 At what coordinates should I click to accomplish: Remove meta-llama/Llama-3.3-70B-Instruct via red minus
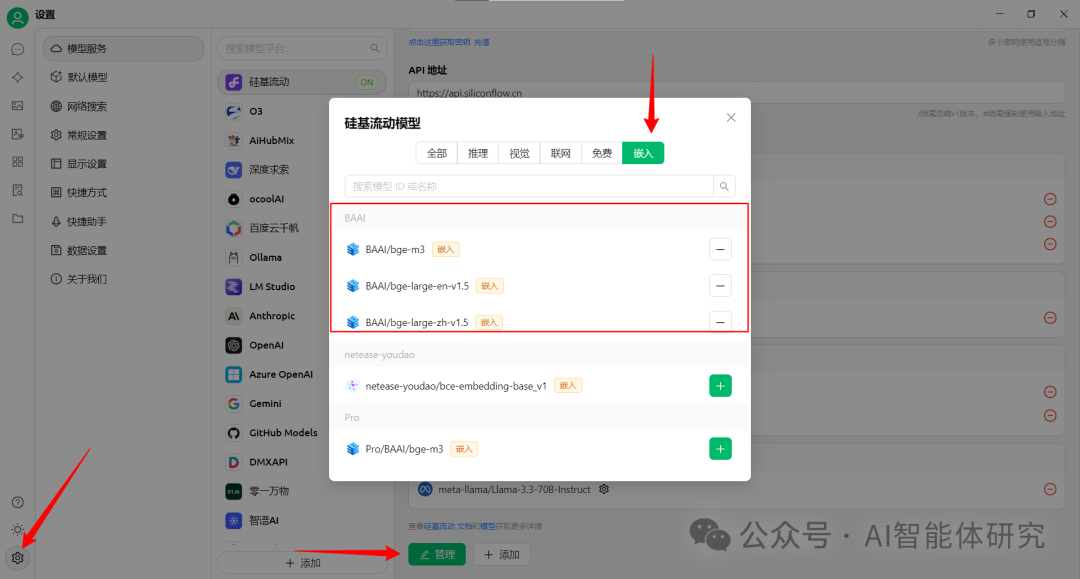tap(1050, 489)
